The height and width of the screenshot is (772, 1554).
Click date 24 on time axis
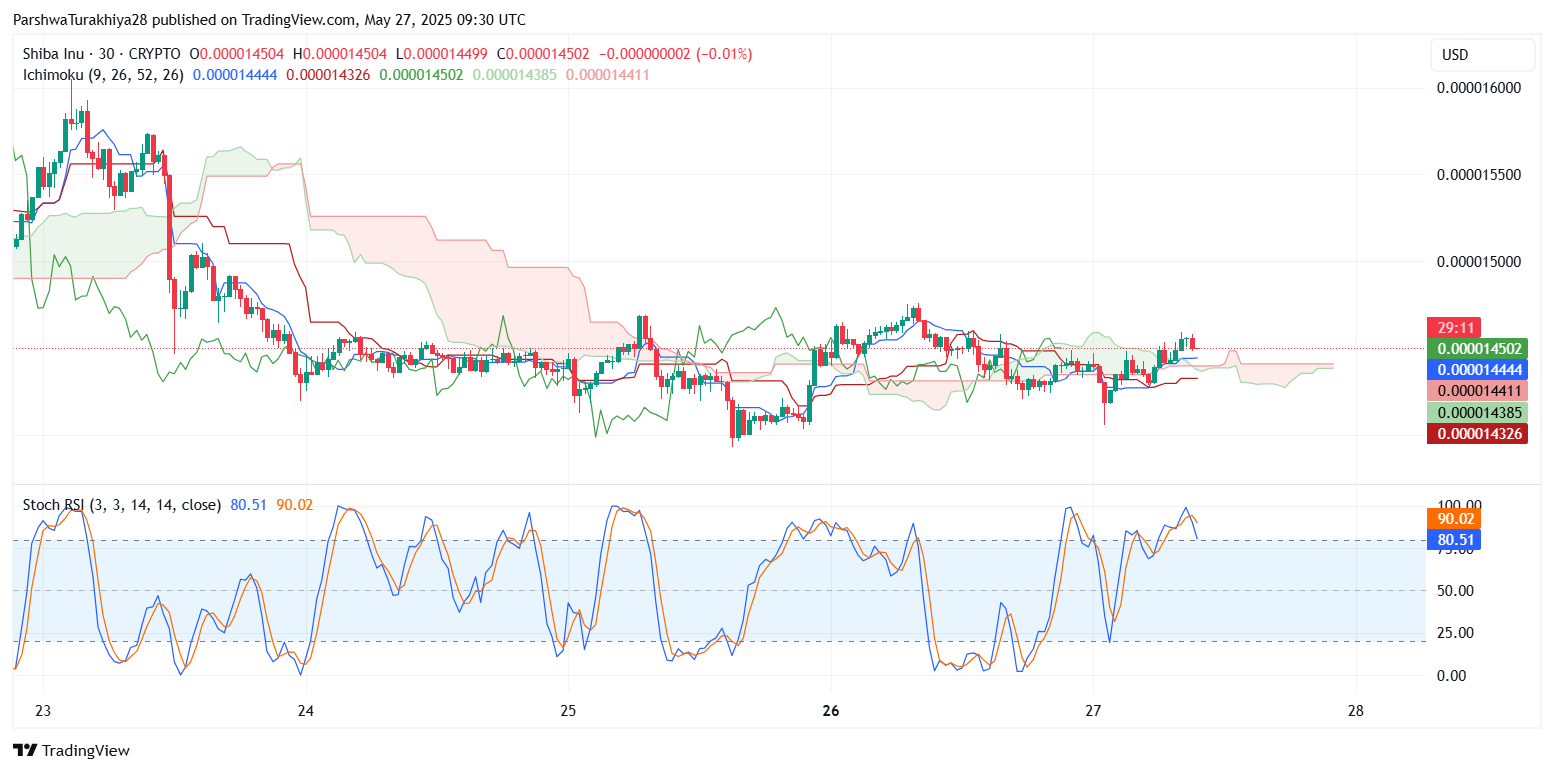coord(306,711)
